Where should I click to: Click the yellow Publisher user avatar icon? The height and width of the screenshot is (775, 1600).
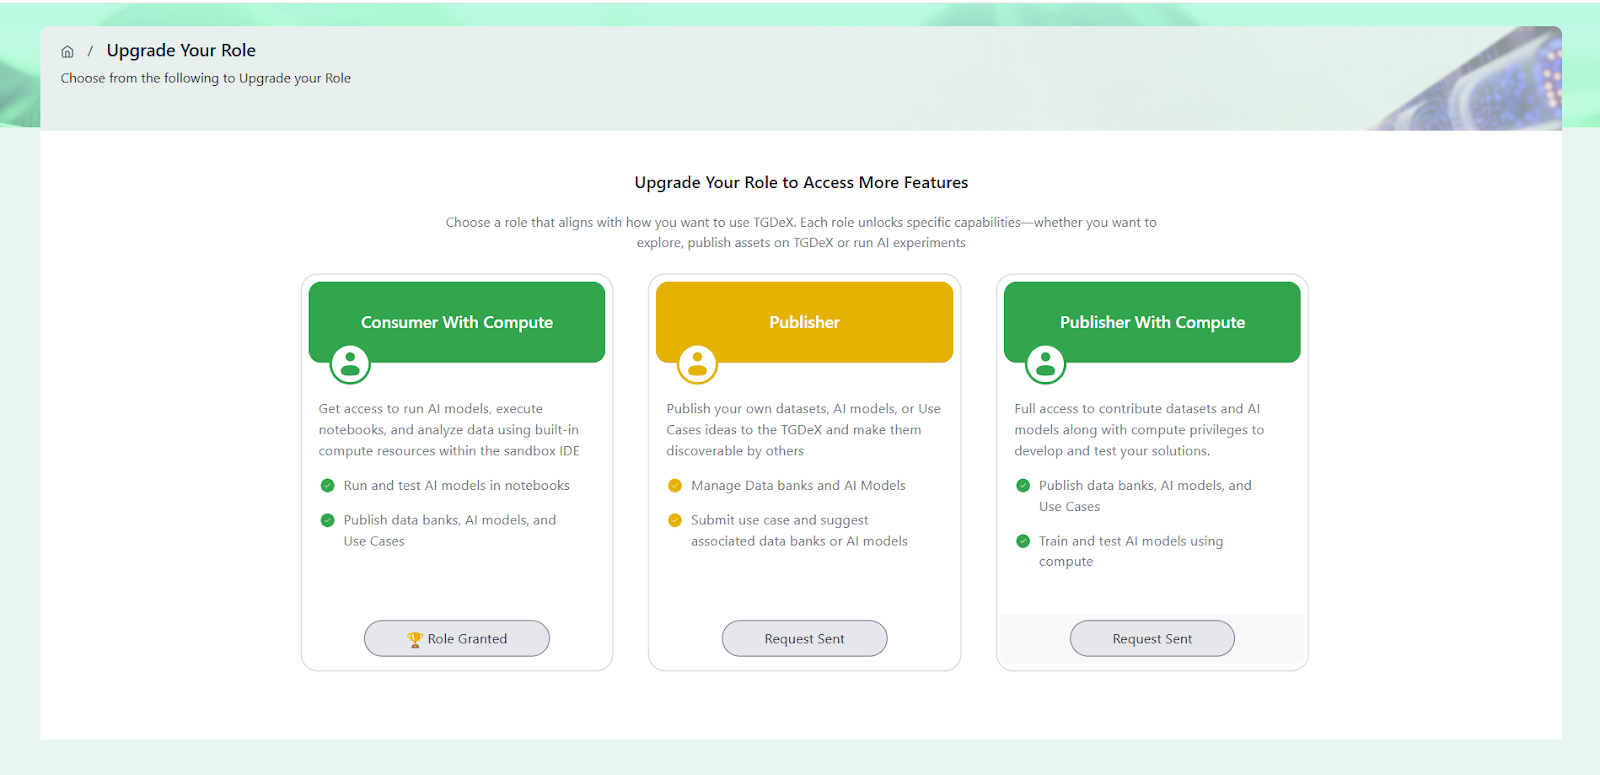[x=697, y=365]
